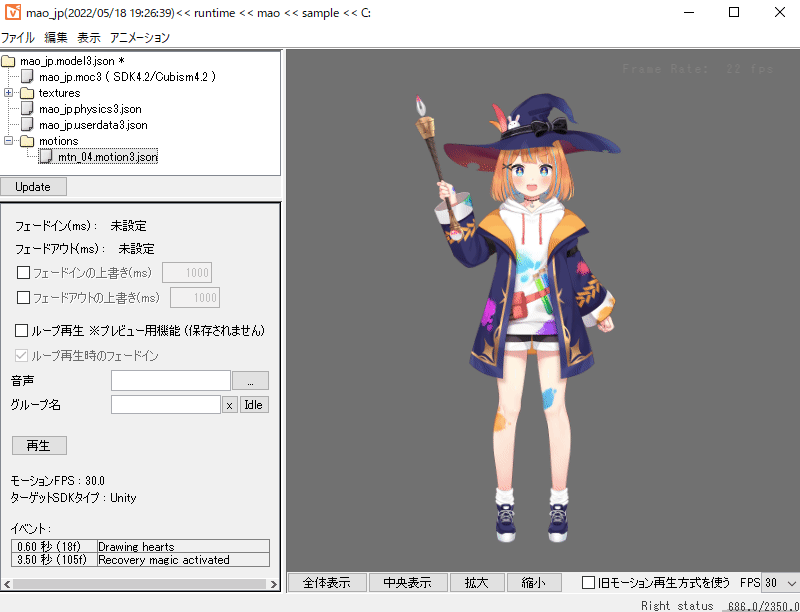Select the mao_jp.moc3 file icon
Viewport: 800px width, 612px height.
click(x=28, y=77)
